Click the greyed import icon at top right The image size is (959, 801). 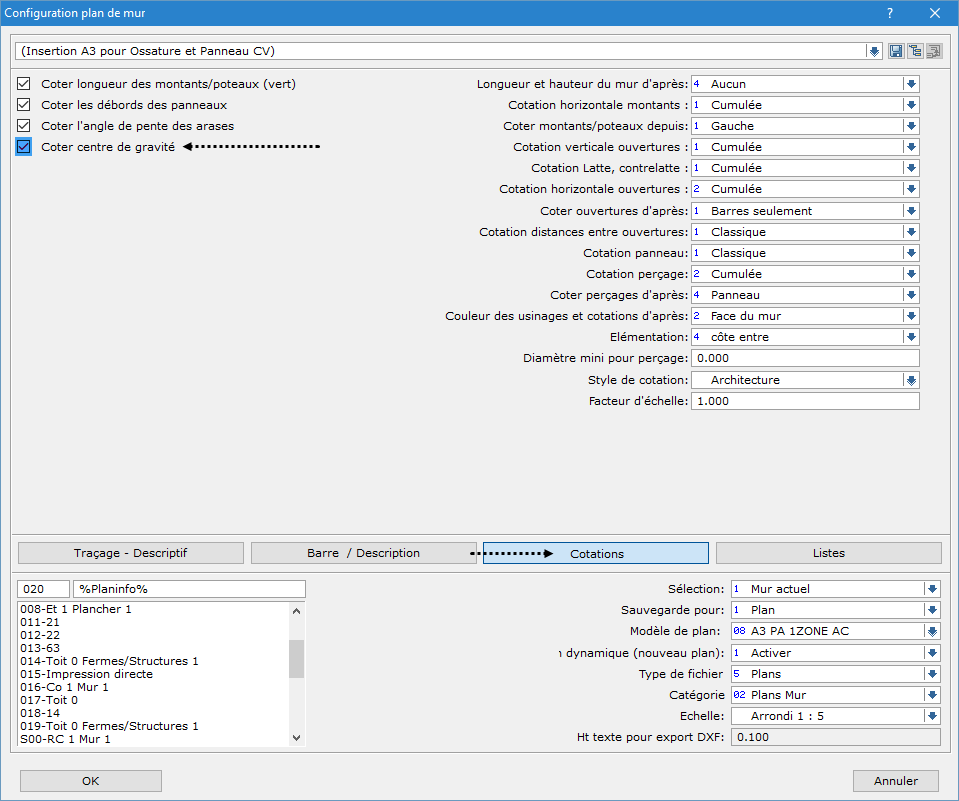[x=934, y=51]
